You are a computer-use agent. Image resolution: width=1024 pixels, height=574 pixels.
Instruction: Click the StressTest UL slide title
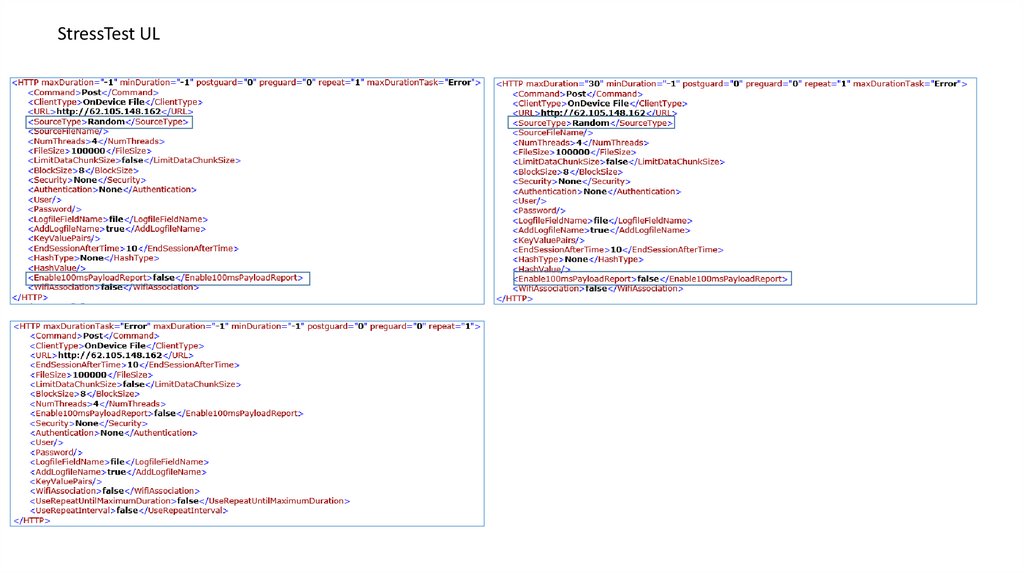point(108,34)
